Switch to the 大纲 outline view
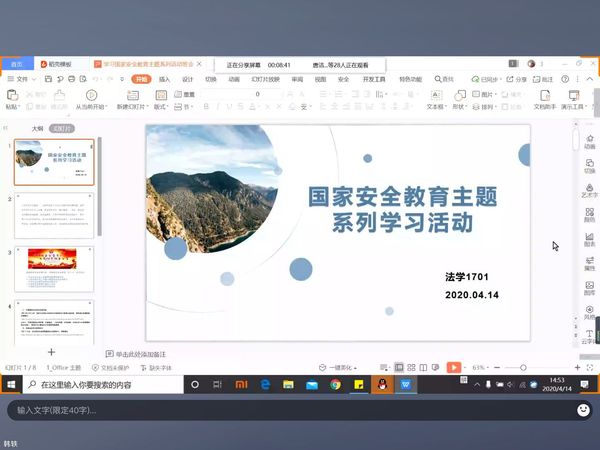 (37, 128)
